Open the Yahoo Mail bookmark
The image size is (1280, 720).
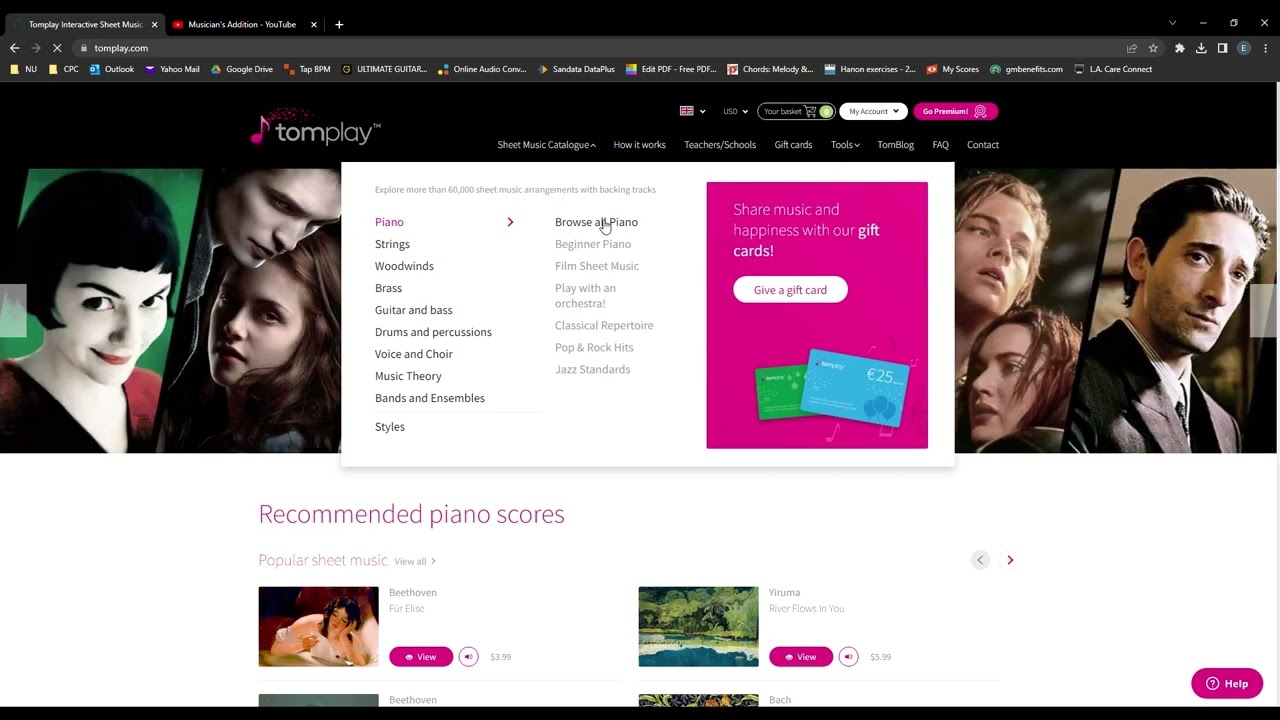coord(172,69)
